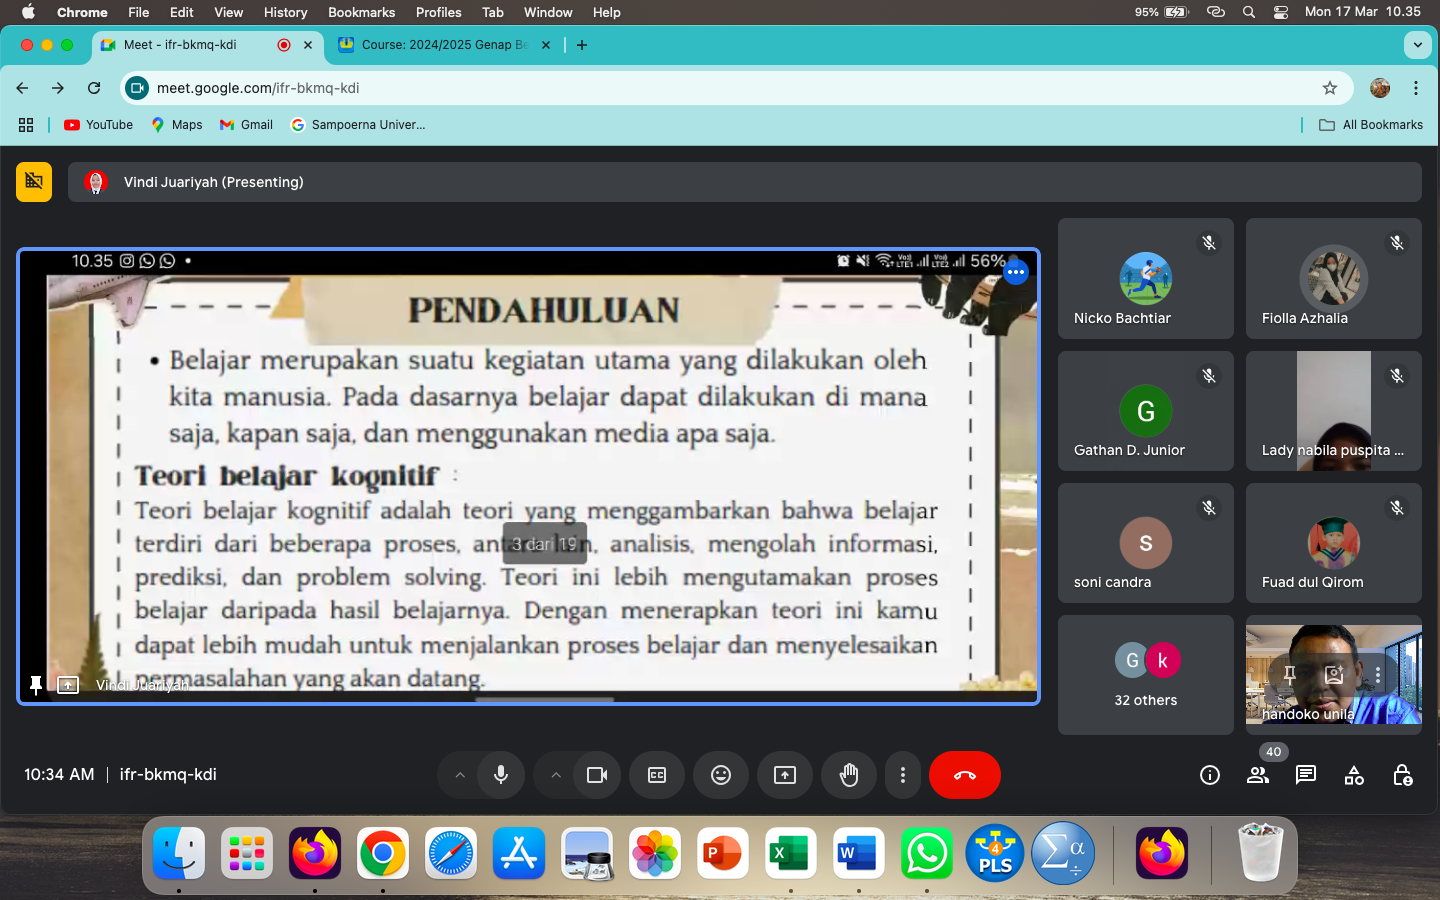Image resolution: width=1440 pixels, height=900 pixels.
Task: Expand audio settings arrow beside microphone
Action: coord(460,775)
